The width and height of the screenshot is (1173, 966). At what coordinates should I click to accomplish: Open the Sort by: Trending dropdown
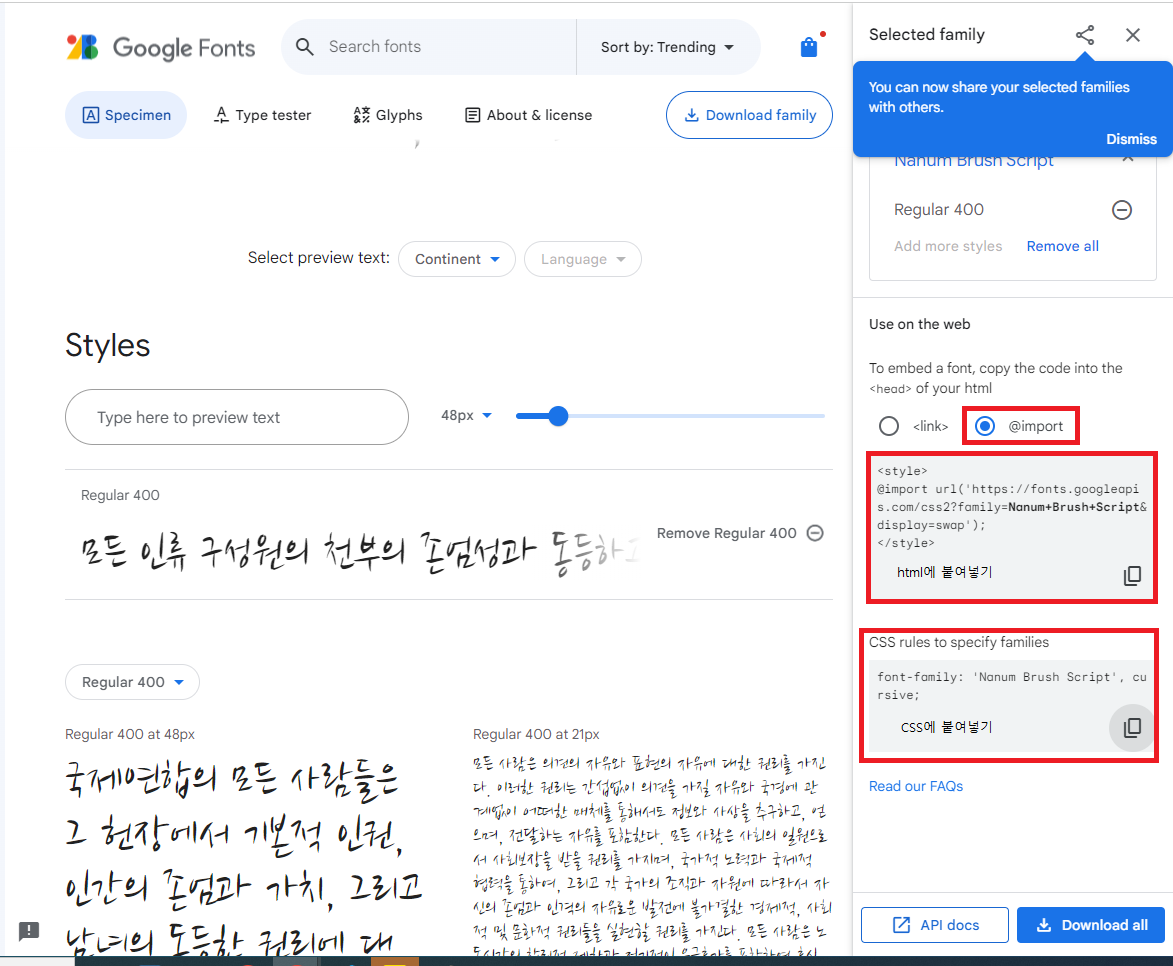pos(667,47)
